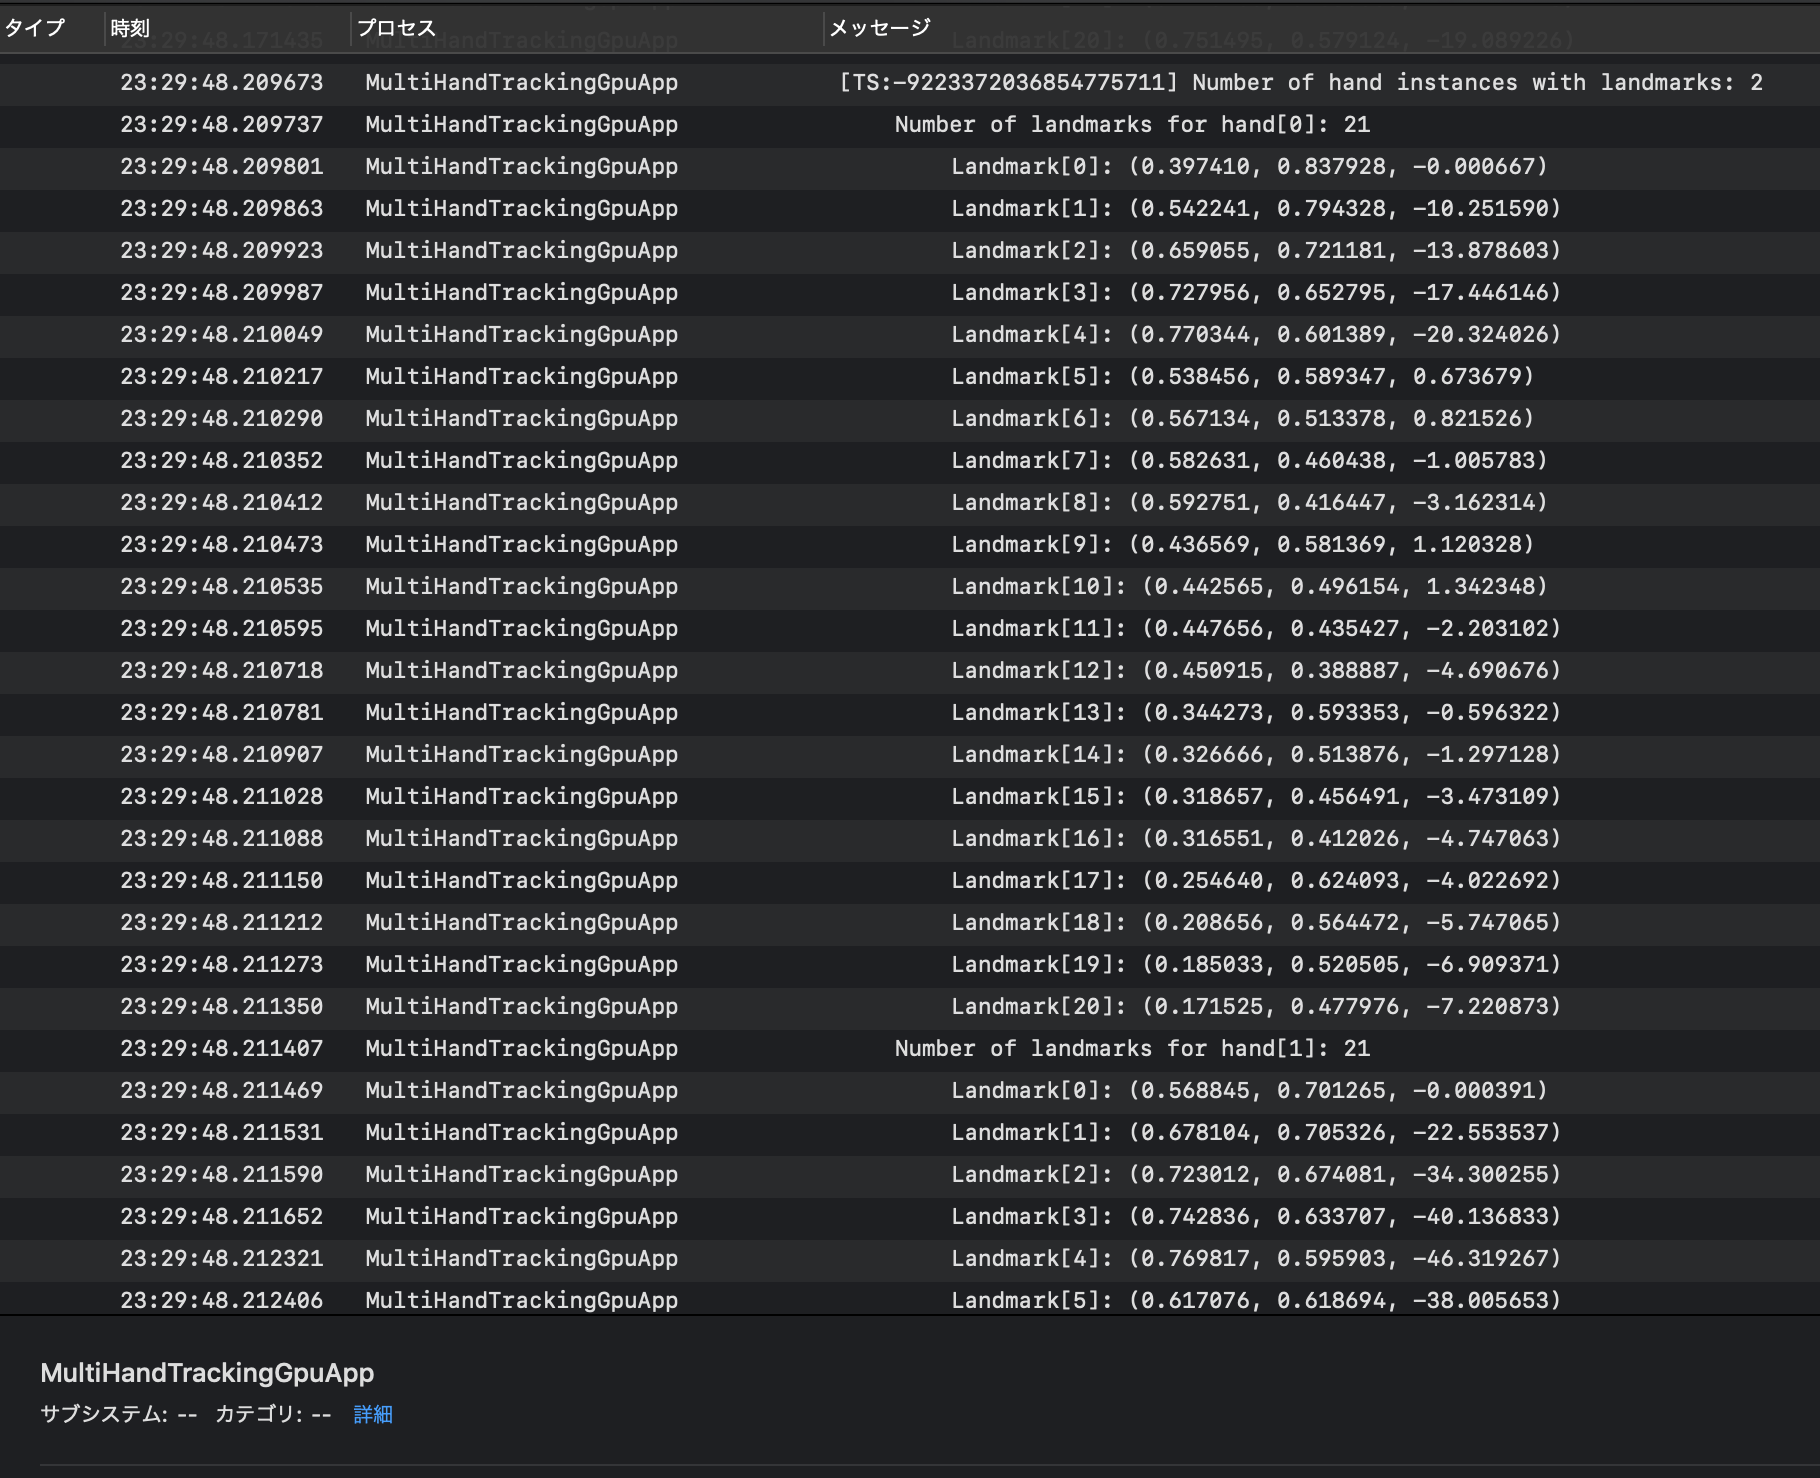Select the "Number of landmarks for hand[1]" row
Screen dimensions: 1820x1478
pos(1131,1049)
